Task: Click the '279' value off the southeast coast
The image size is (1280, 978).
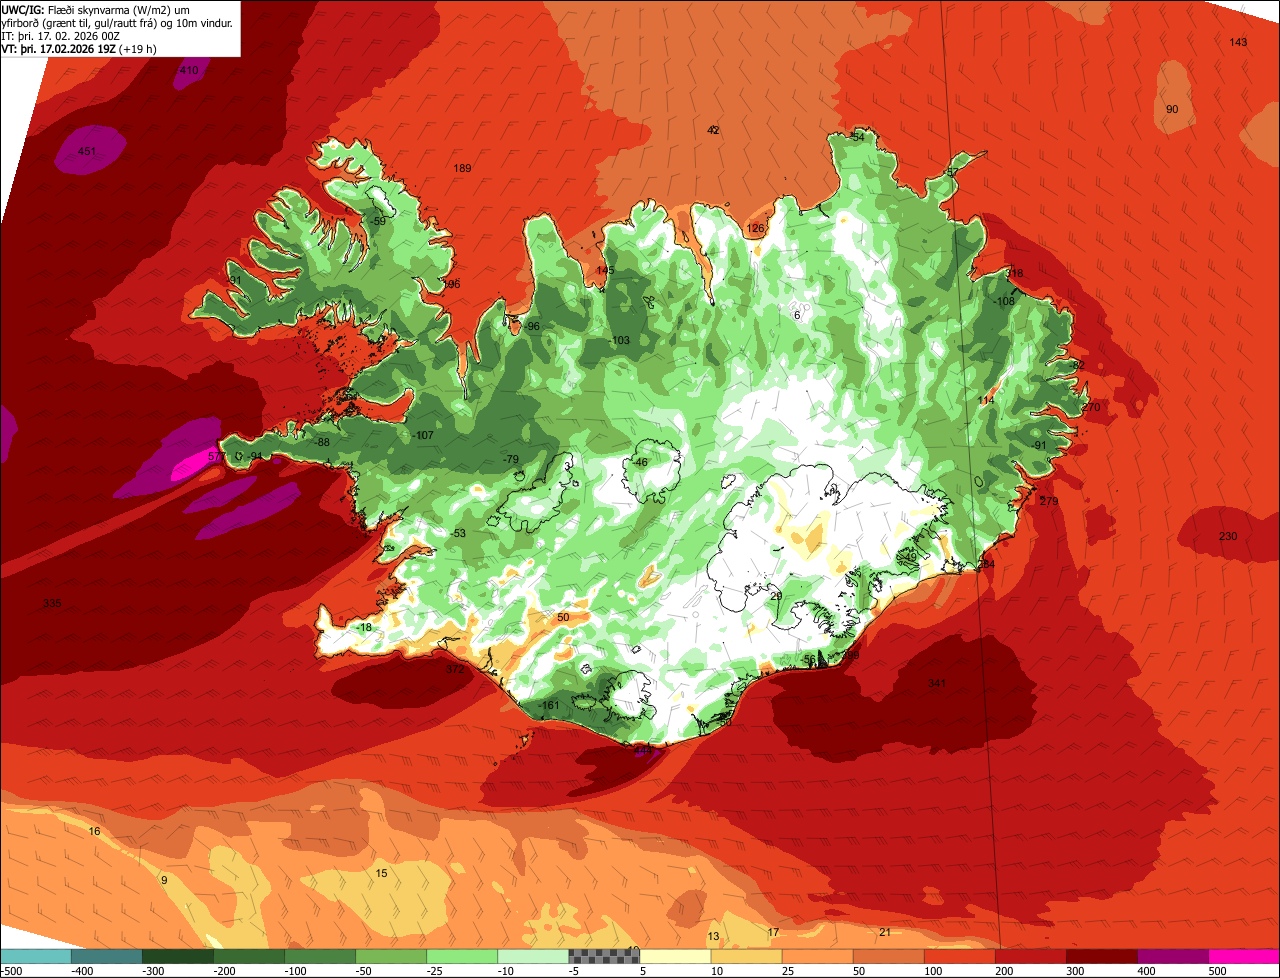Action: point(1048,502)
